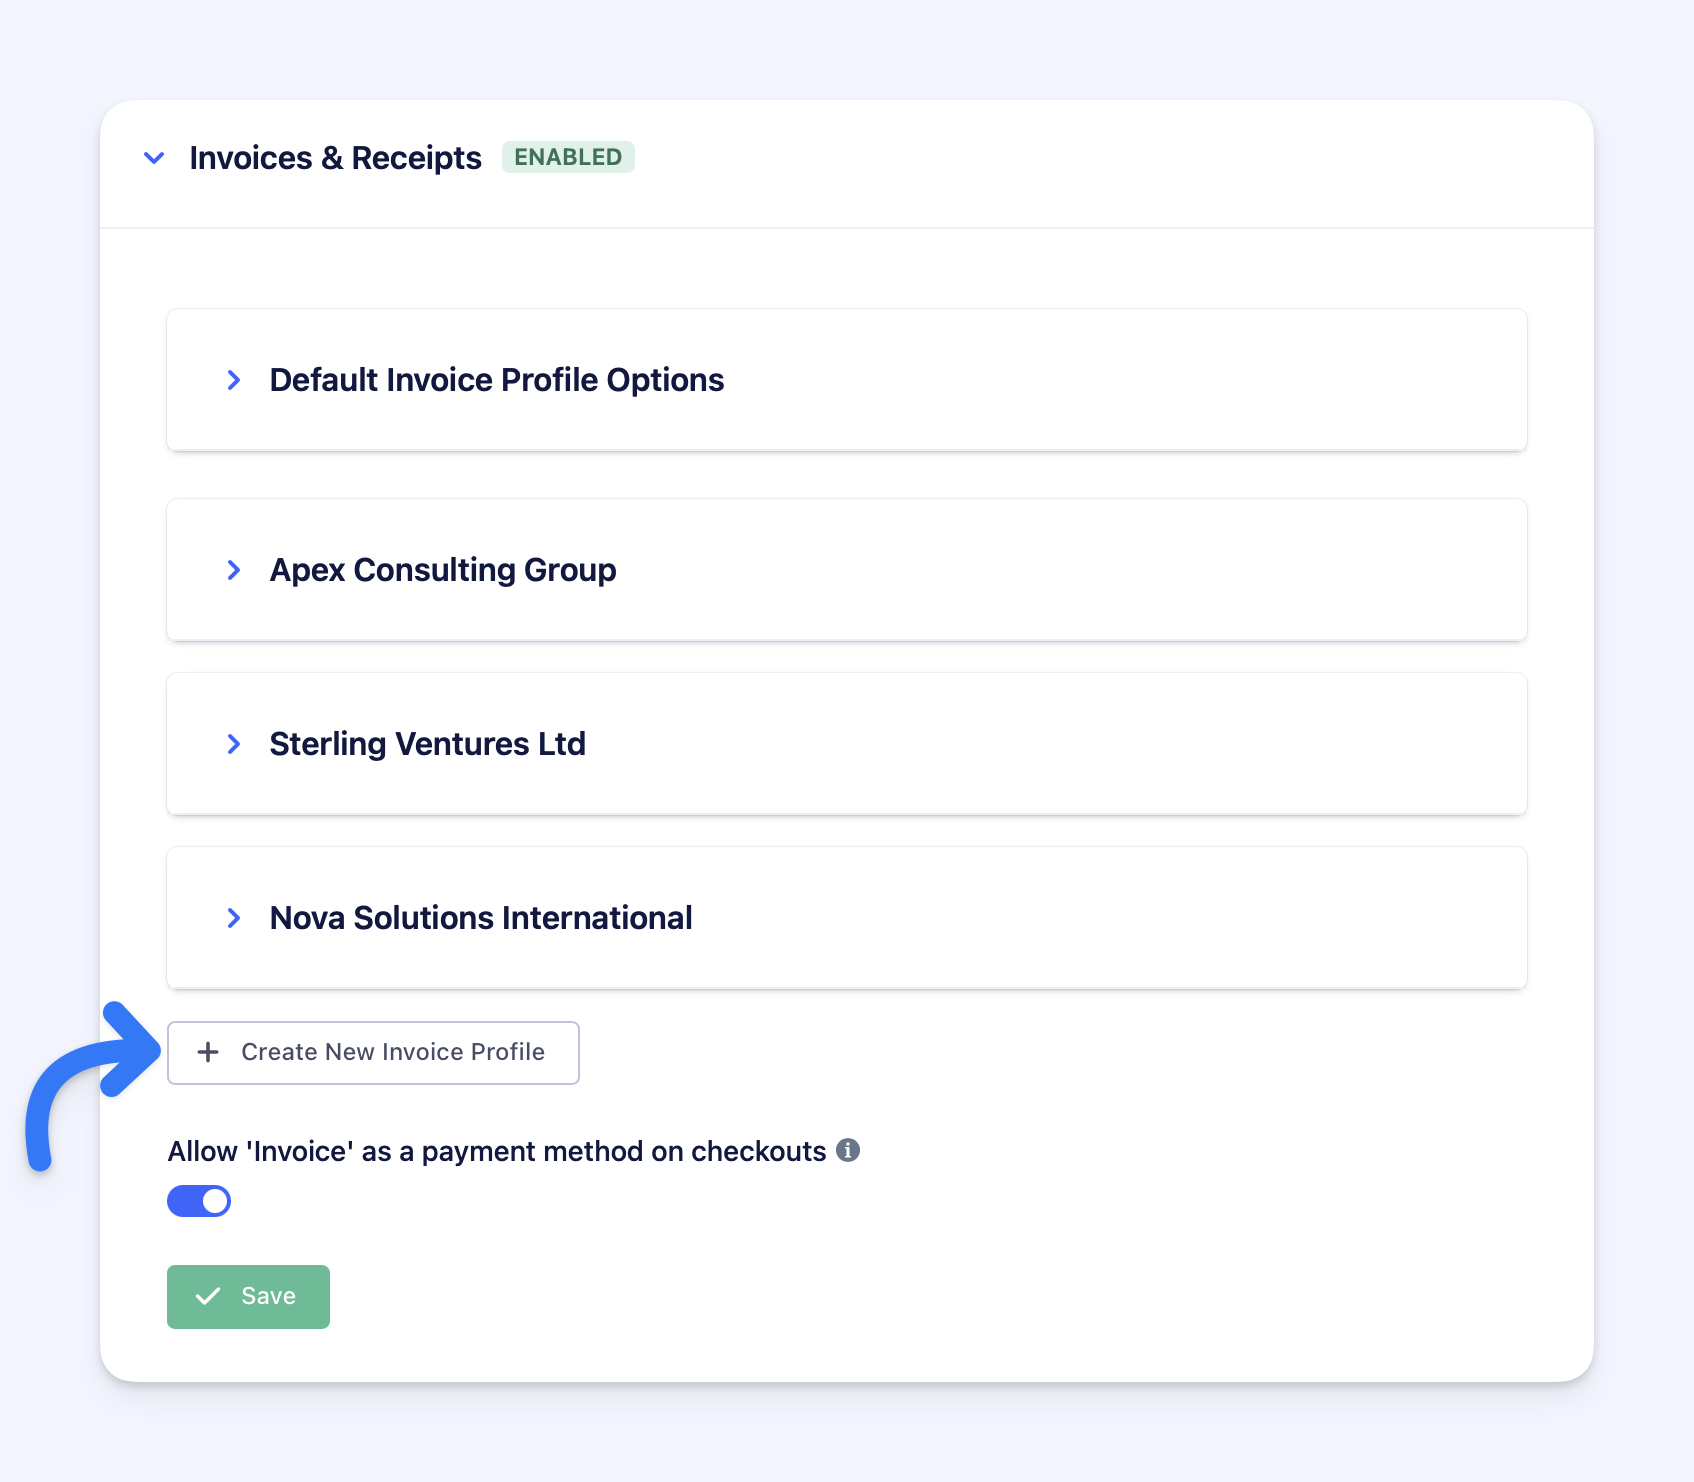Image resolution: width=1694 pixels, height=1482 pixels.
Task: Disable 'Invoice' payment method toggle
Action: tap(198, 1201)
